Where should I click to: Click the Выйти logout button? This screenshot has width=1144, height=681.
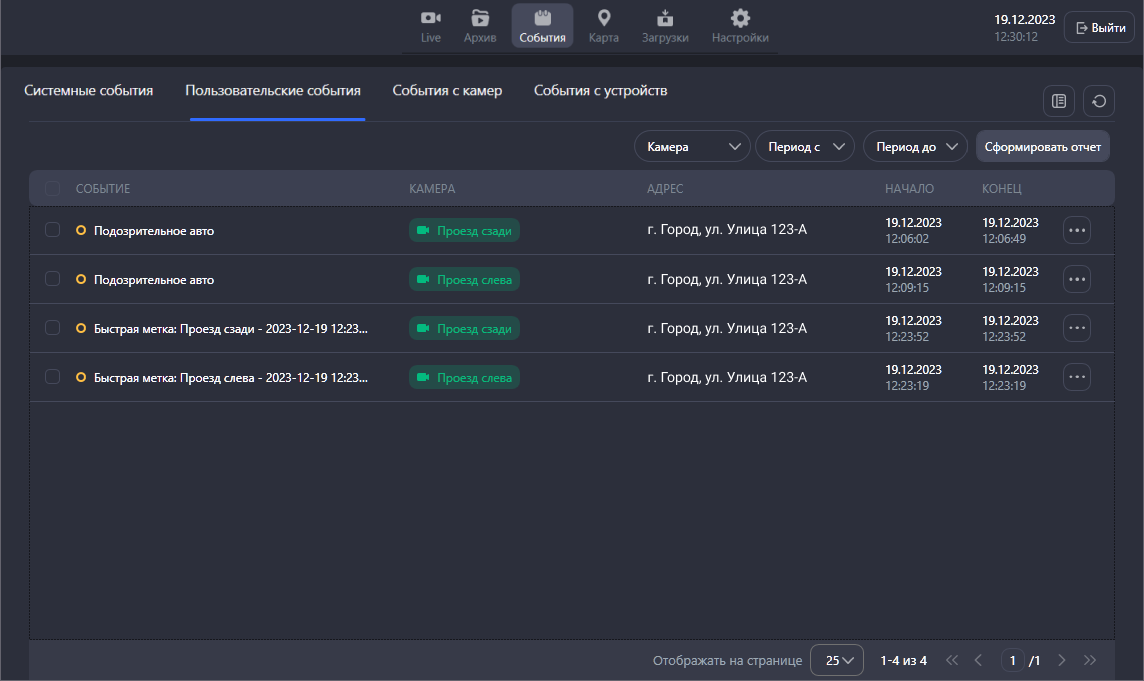[x=1099, y=28]
